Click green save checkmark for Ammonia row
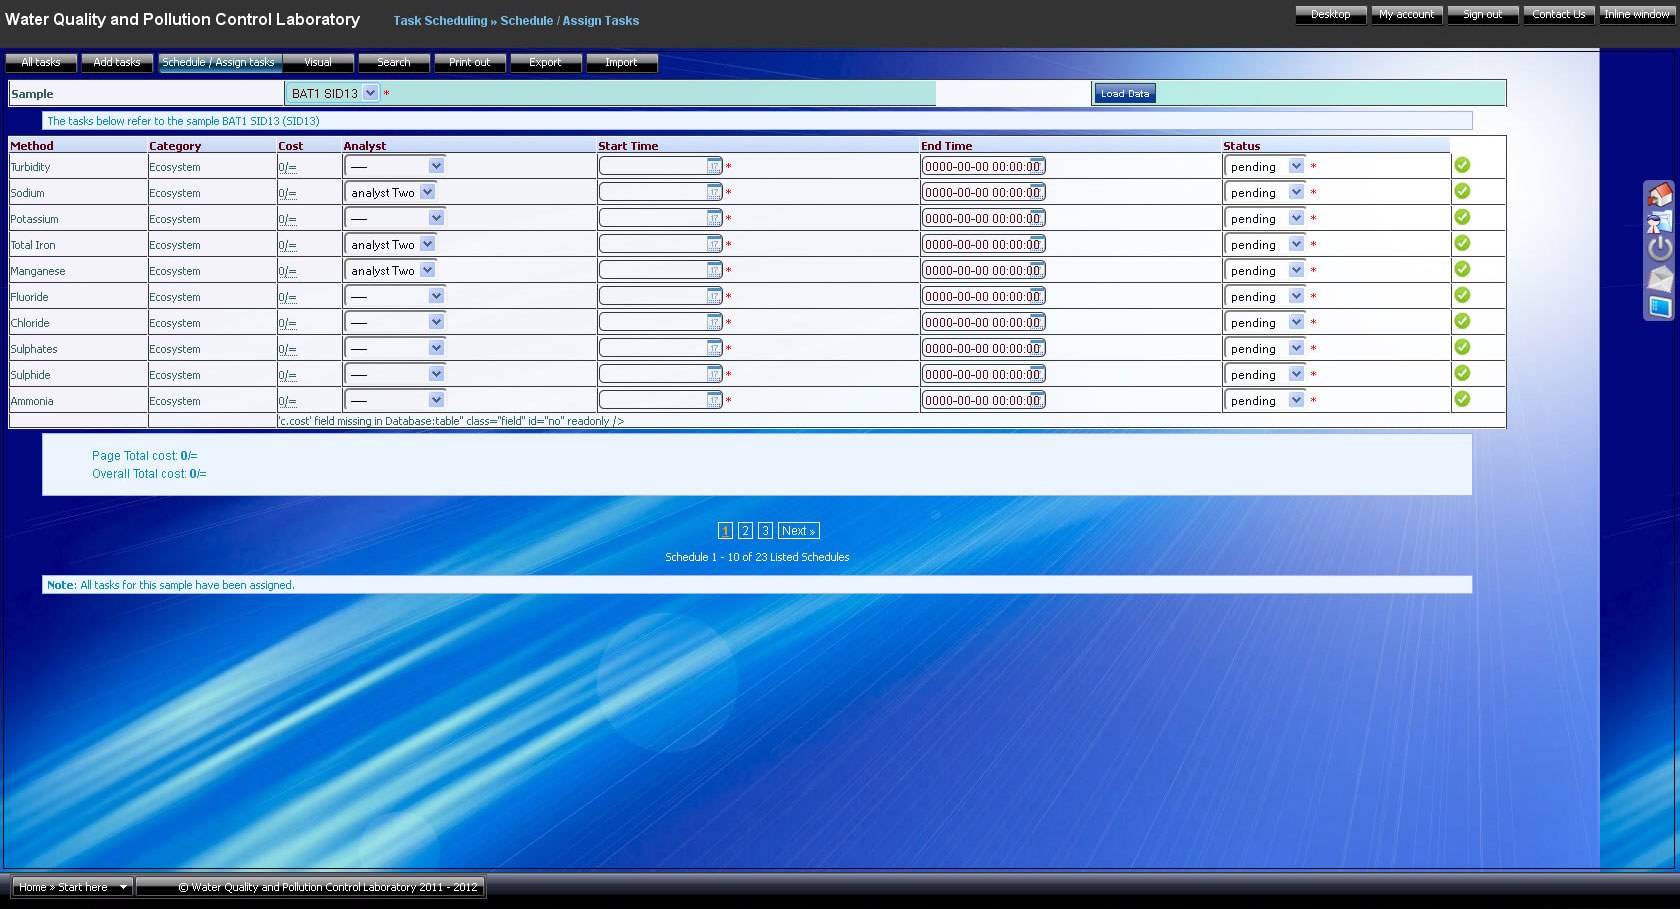 coord(1462,399)
